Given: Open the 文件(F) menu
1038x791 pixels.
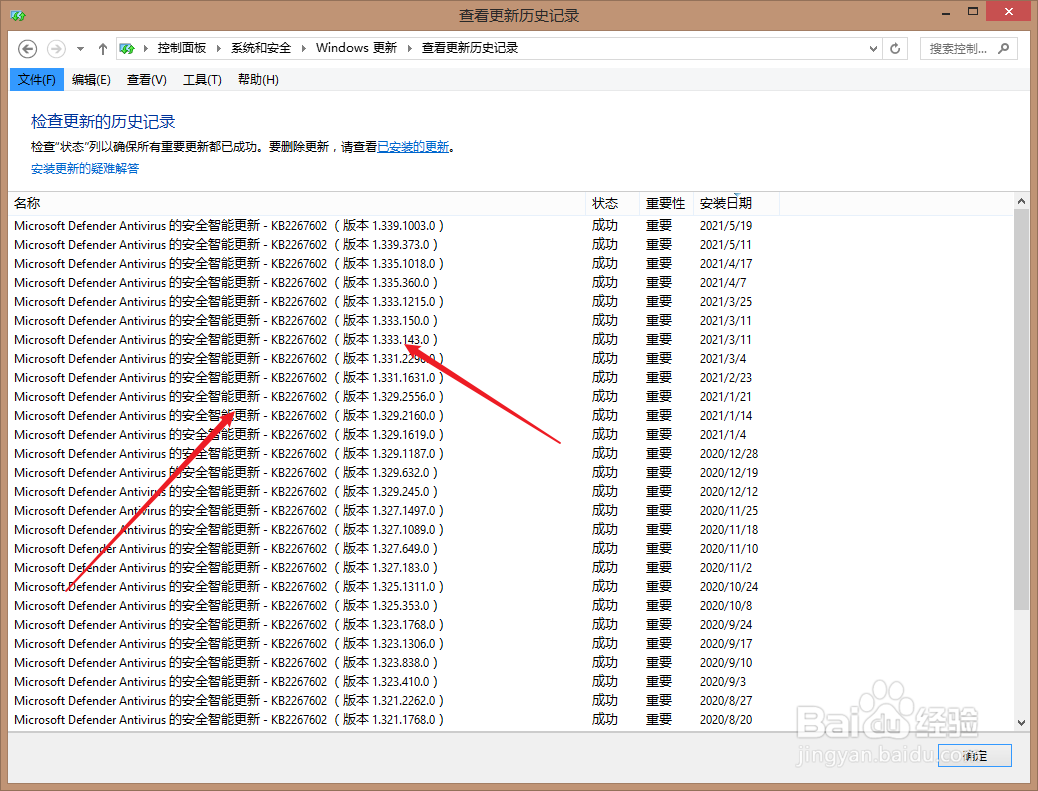Looking at the screenshot, I should (x=36, y=80).
